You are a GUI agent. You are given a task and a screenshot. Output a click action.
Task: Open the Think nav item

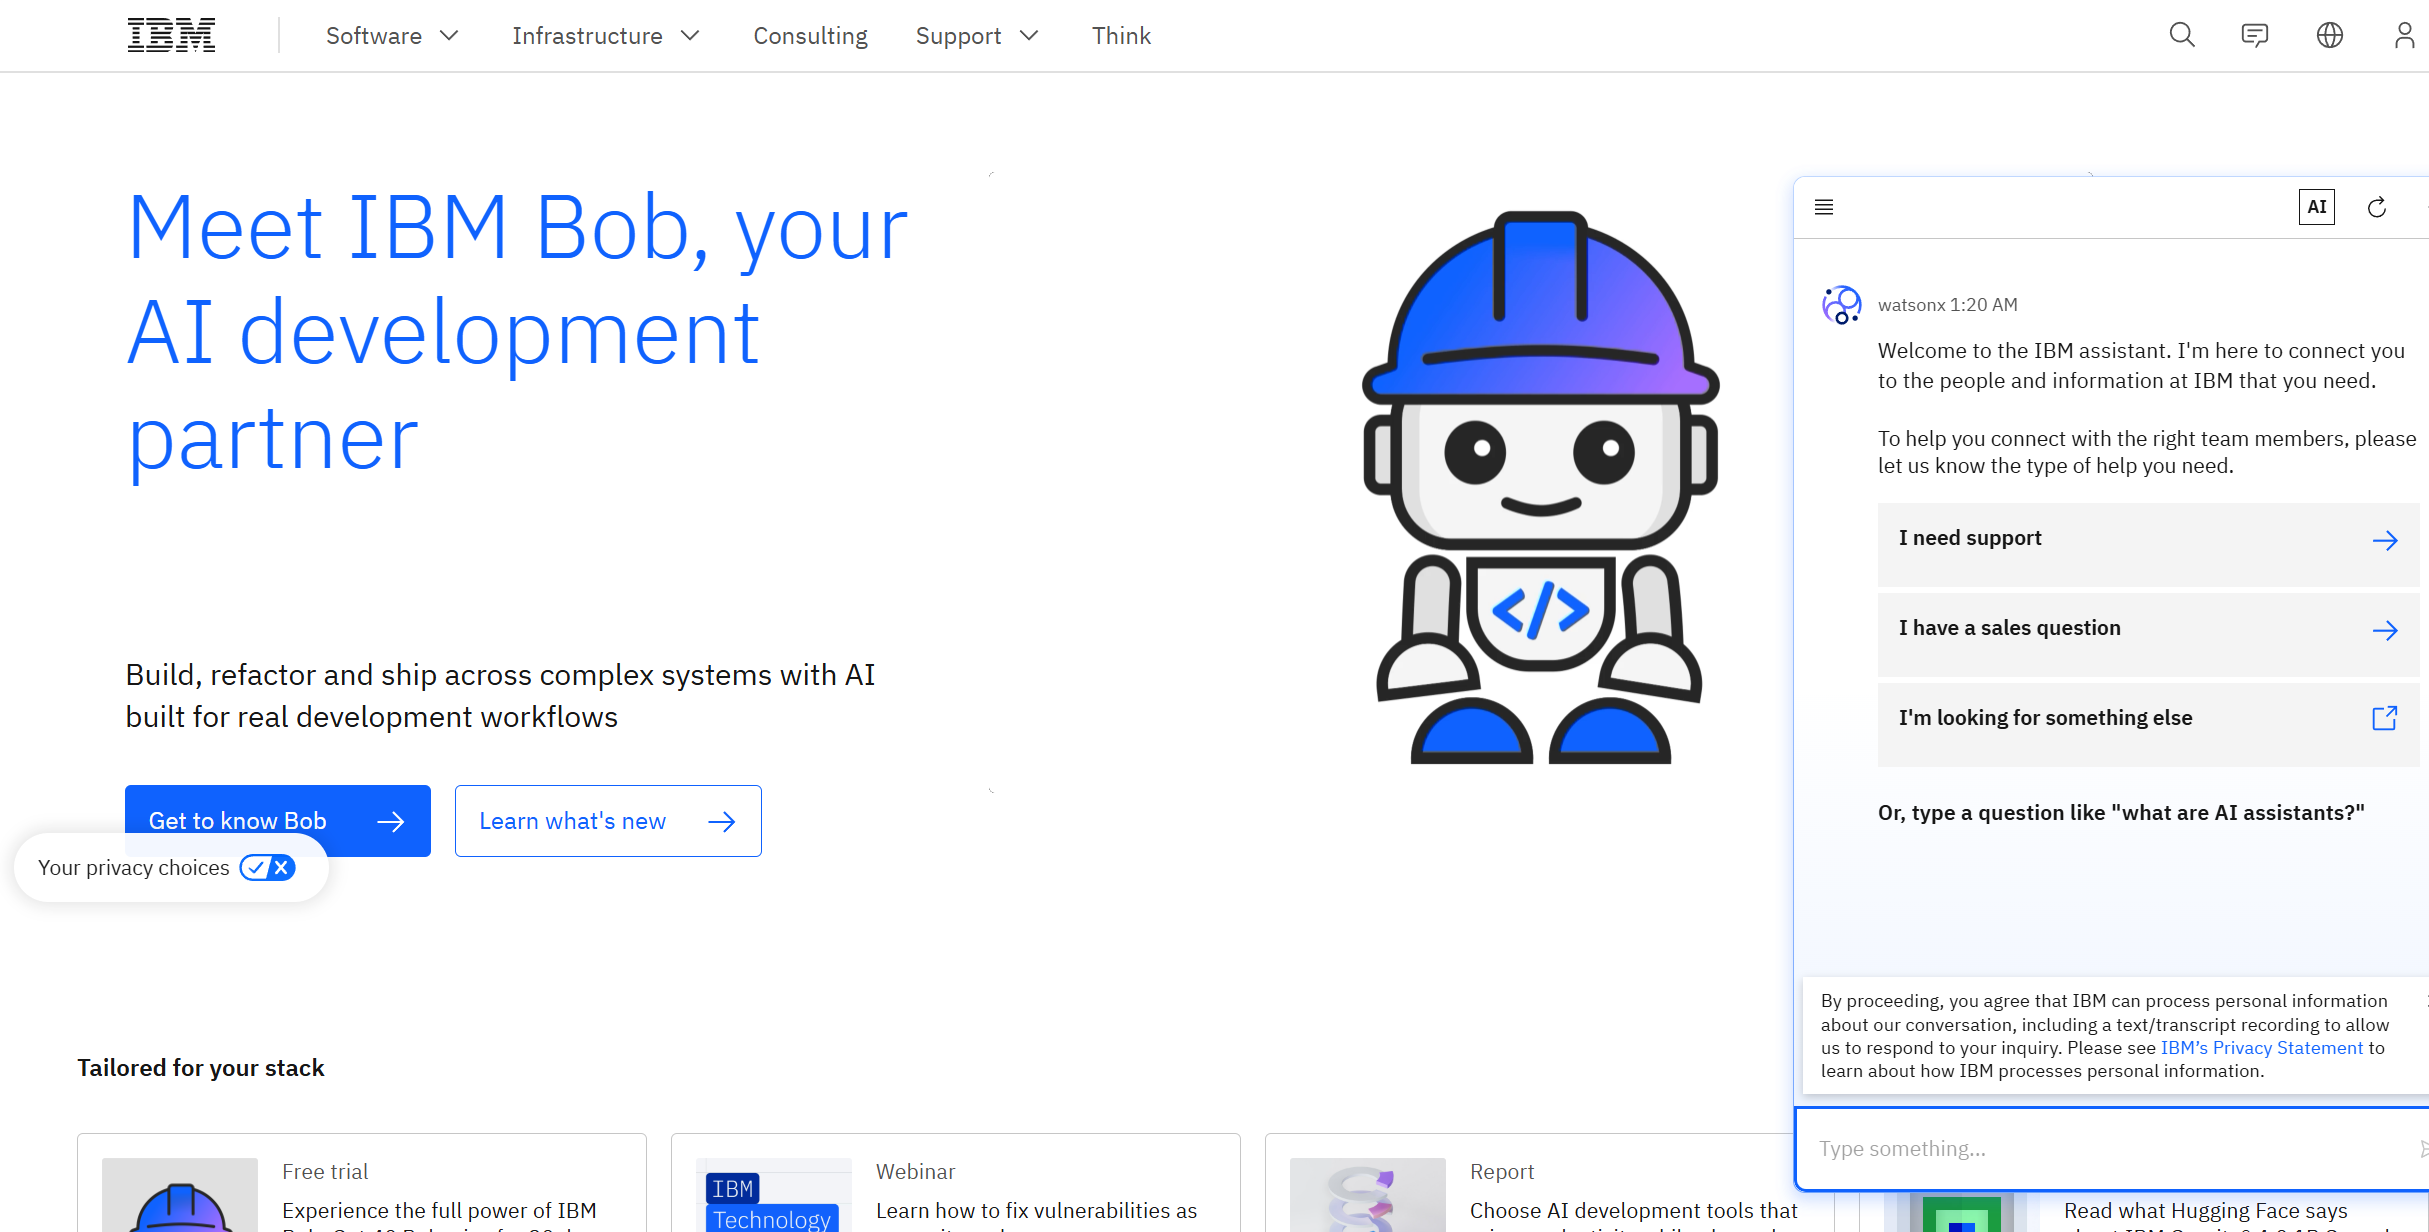point(1121,36)
